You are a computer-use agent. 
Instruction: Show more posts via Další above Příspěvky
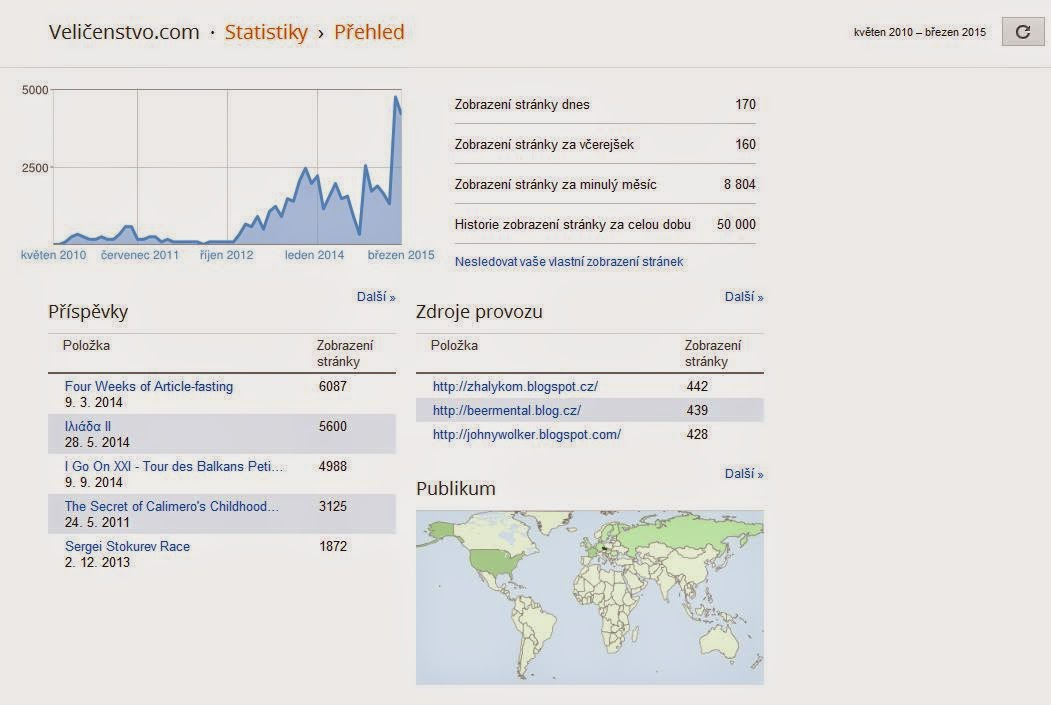[x=375, y=297]
